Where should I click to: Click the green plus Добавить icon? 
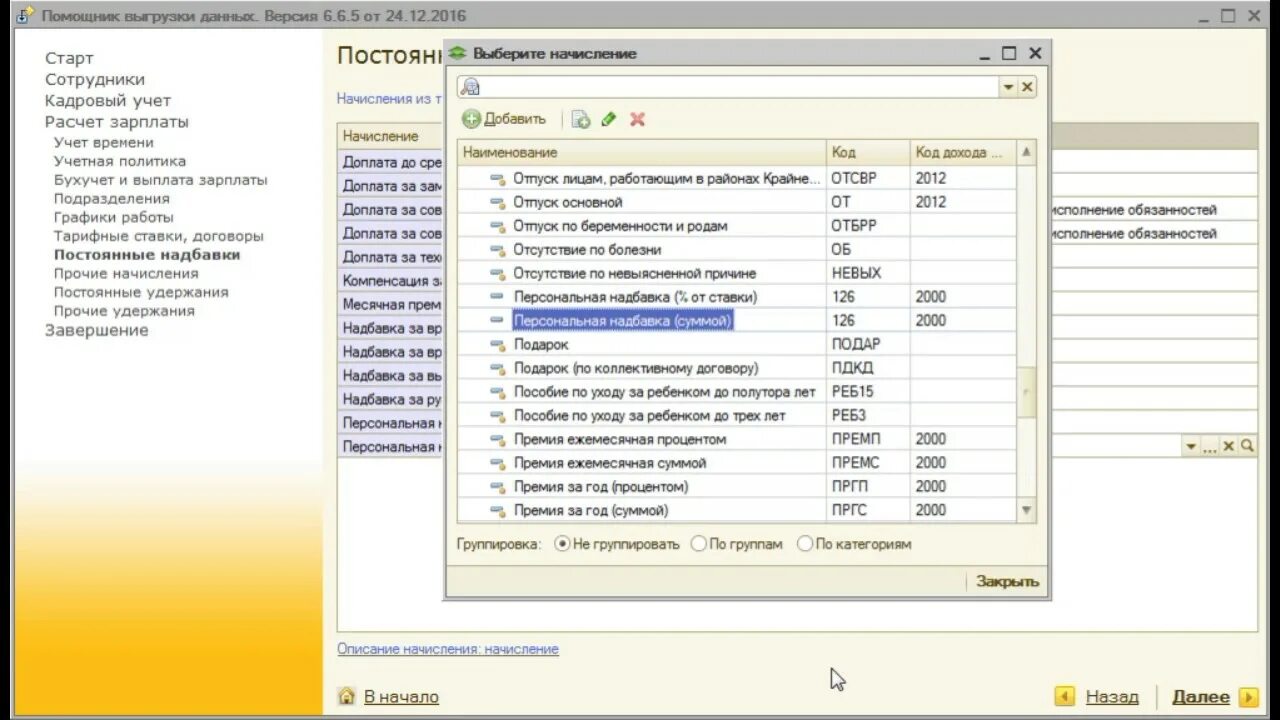point(471,119)
